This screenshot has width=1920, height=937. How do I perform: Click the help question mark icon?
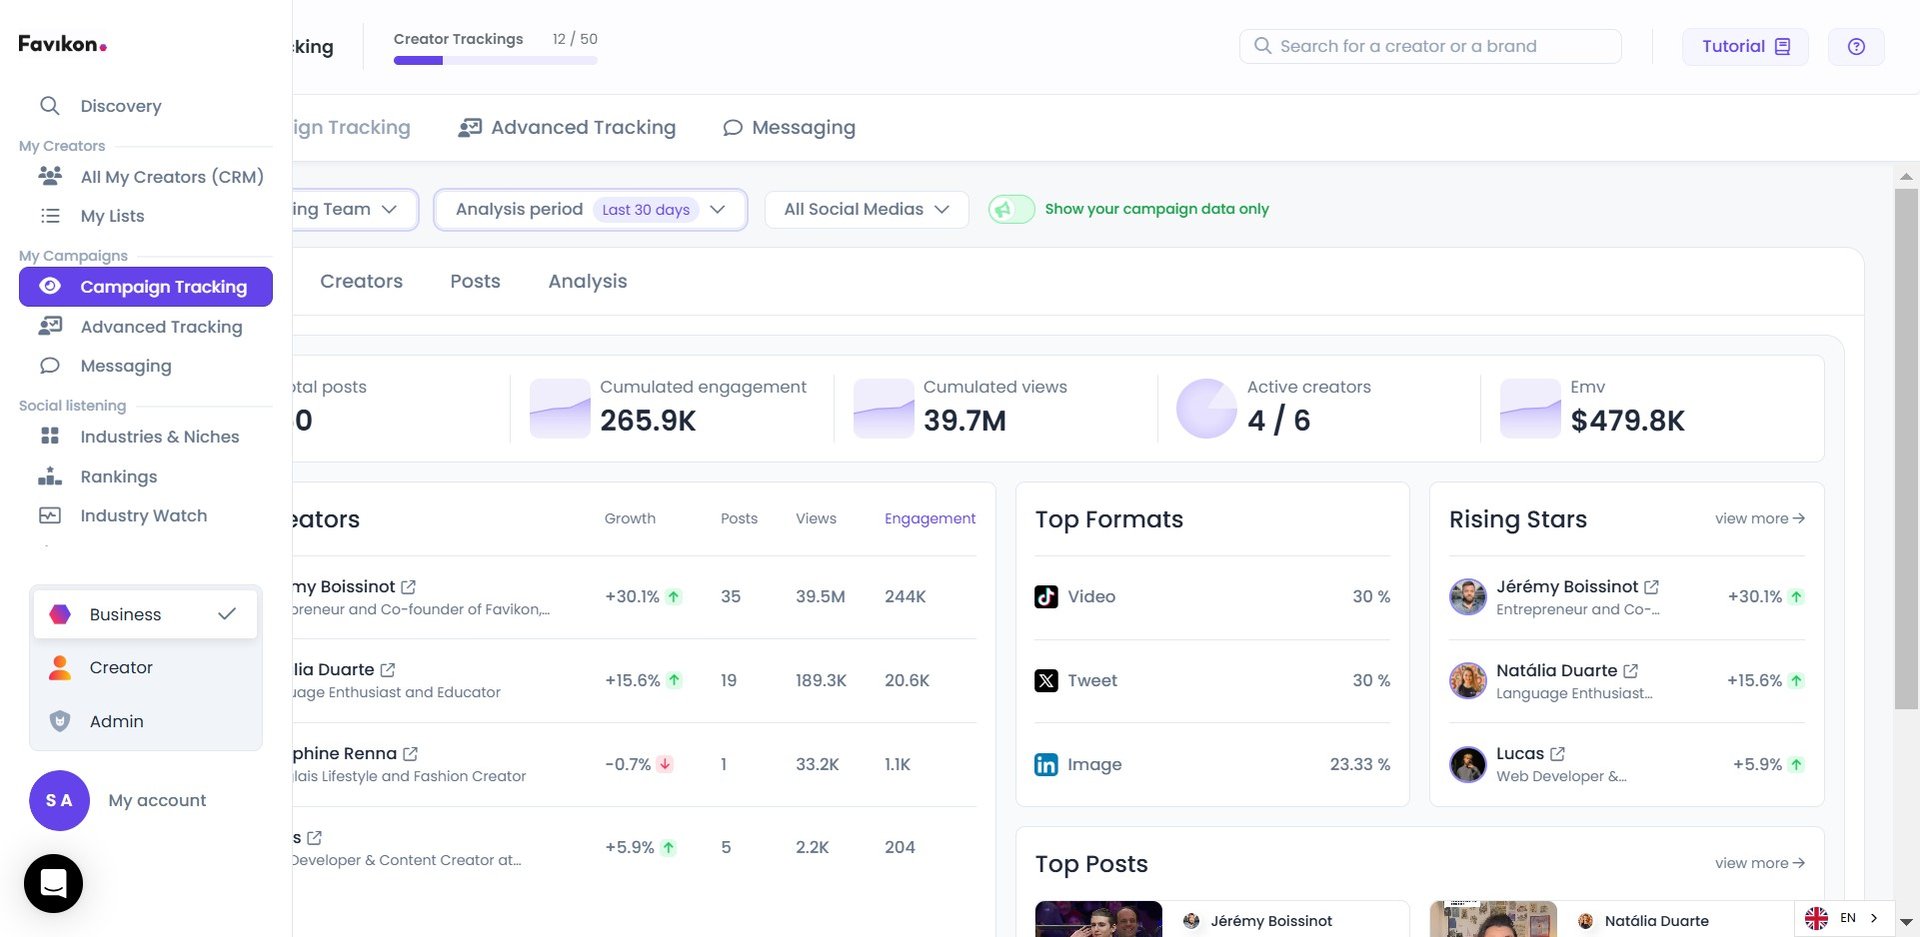1855,47
